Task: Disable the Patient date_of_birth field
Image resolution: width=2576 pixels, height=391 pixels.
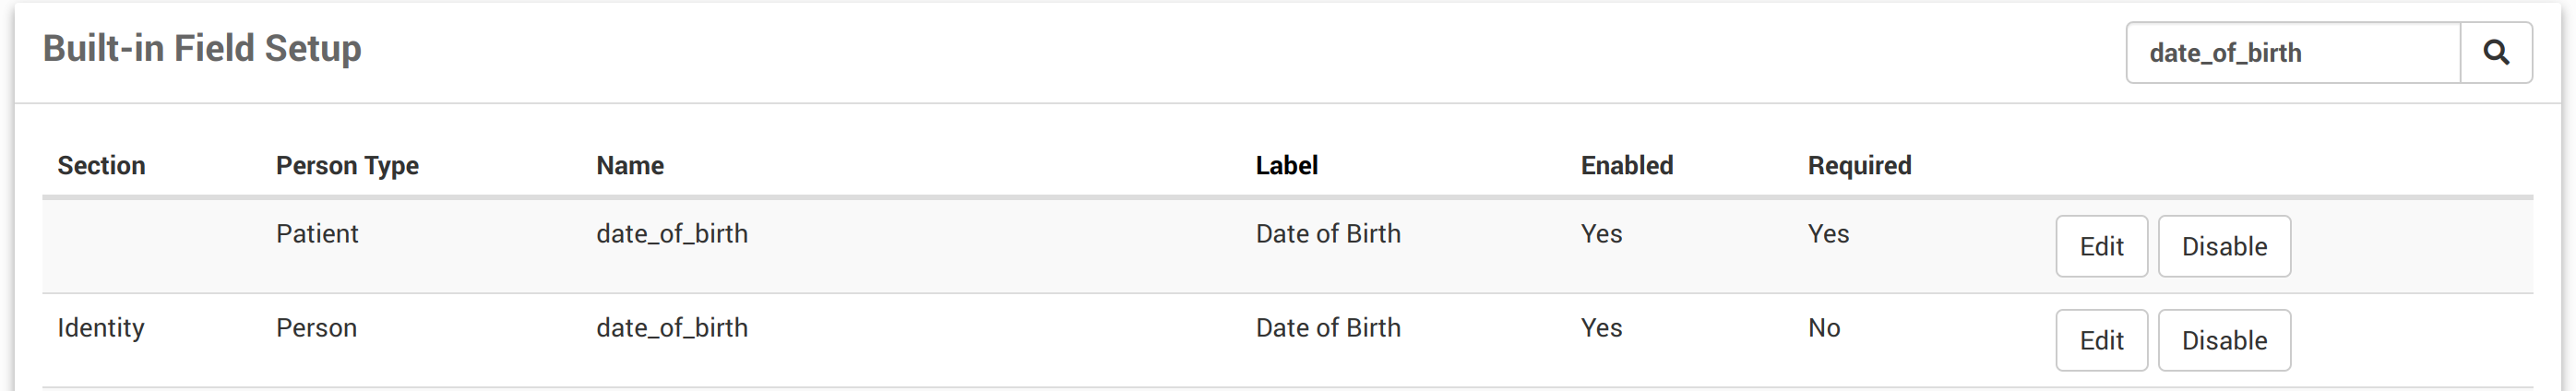Action: [2223, 246]
